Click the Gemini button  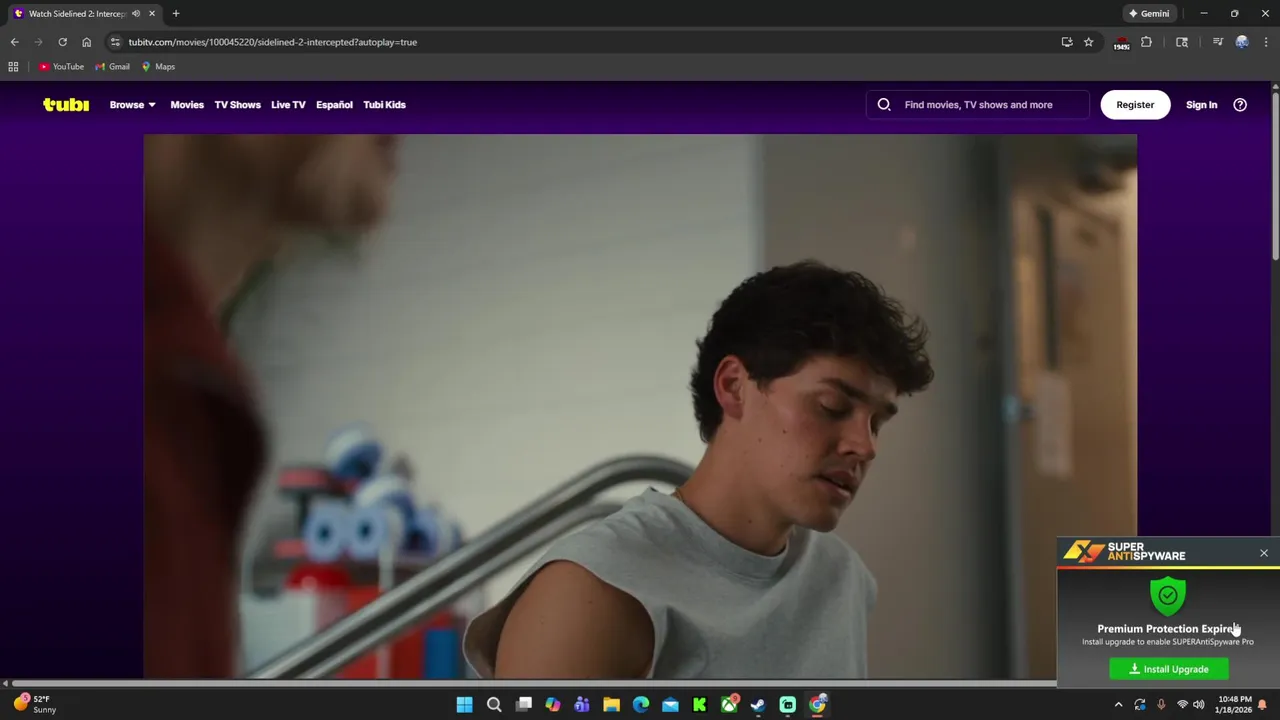pyautogui.click(x=1149, y=13)
